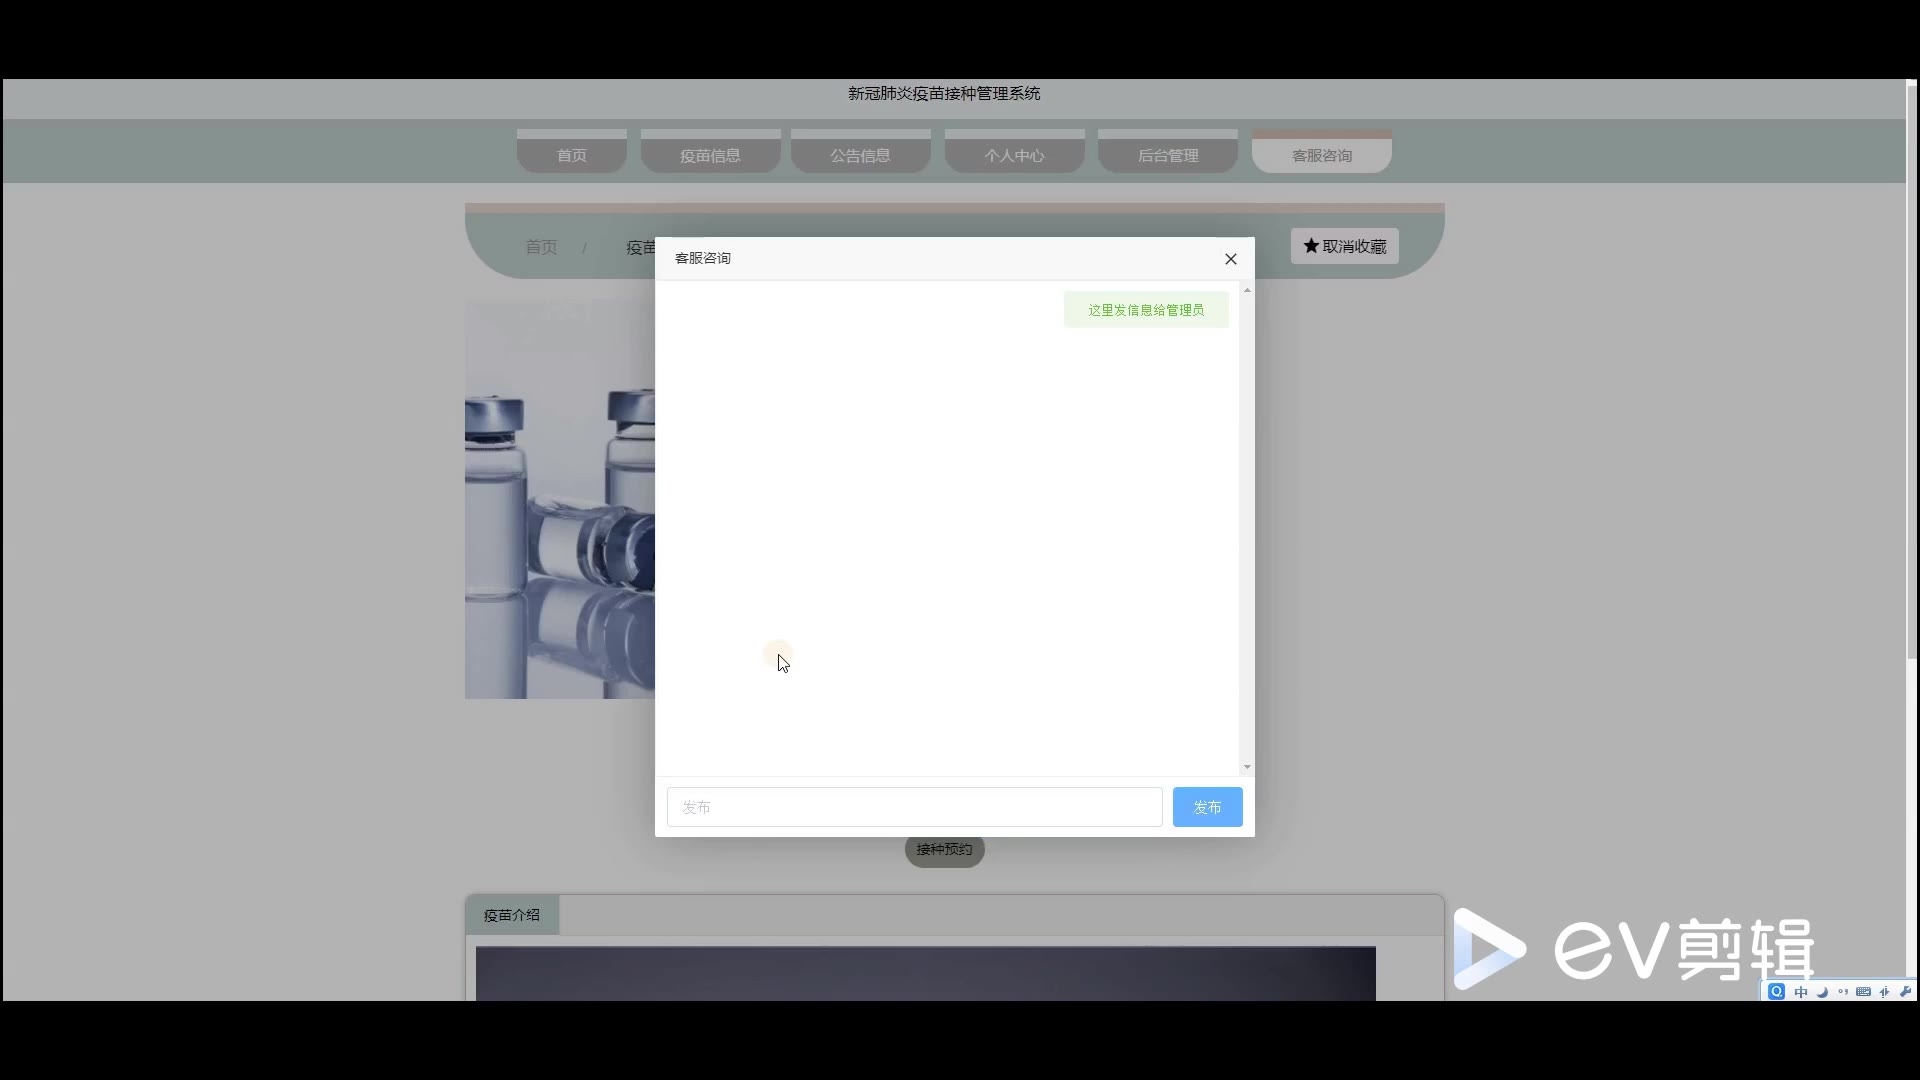
Task: Select the 疫苗介绍 tab
Action: pos(512,915)
